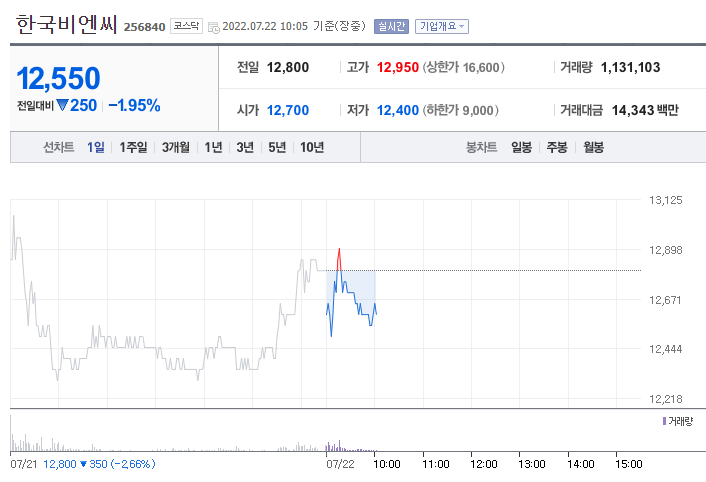
Task: Select the 1일 line chart tab
Action: (x=95, y=147)
